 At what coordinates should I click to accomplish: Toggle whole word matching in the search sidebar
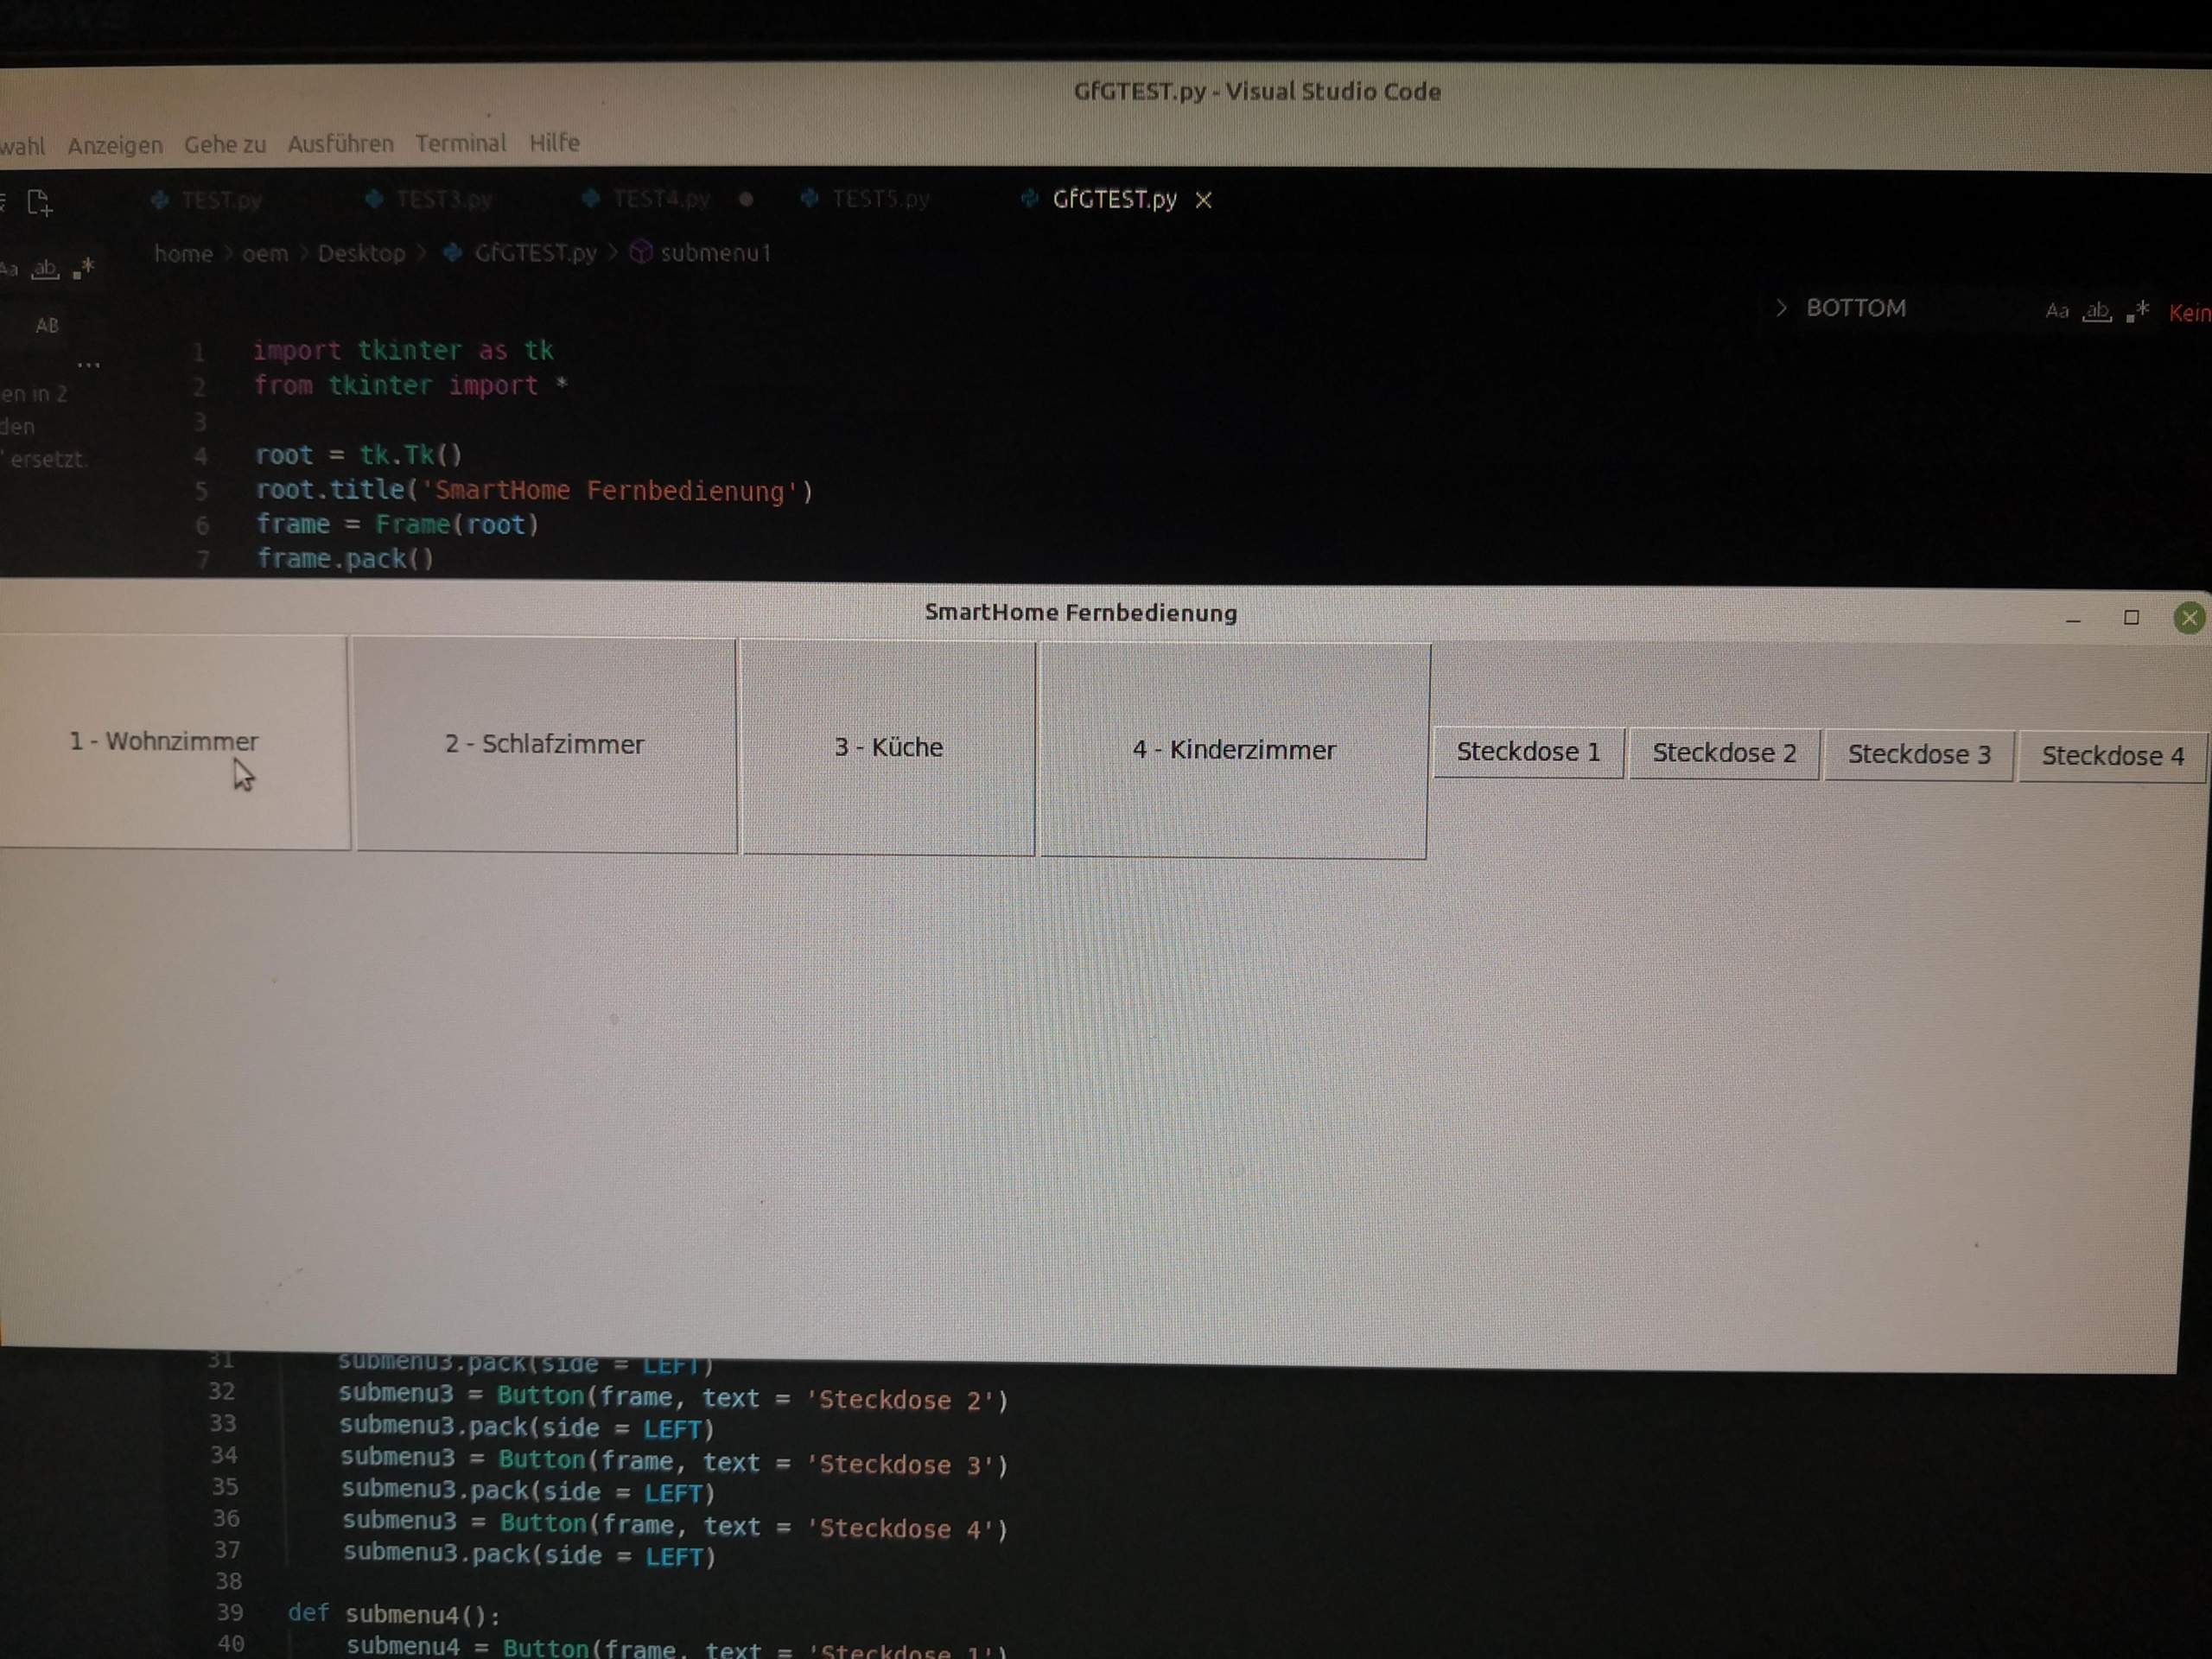point(44,268)
